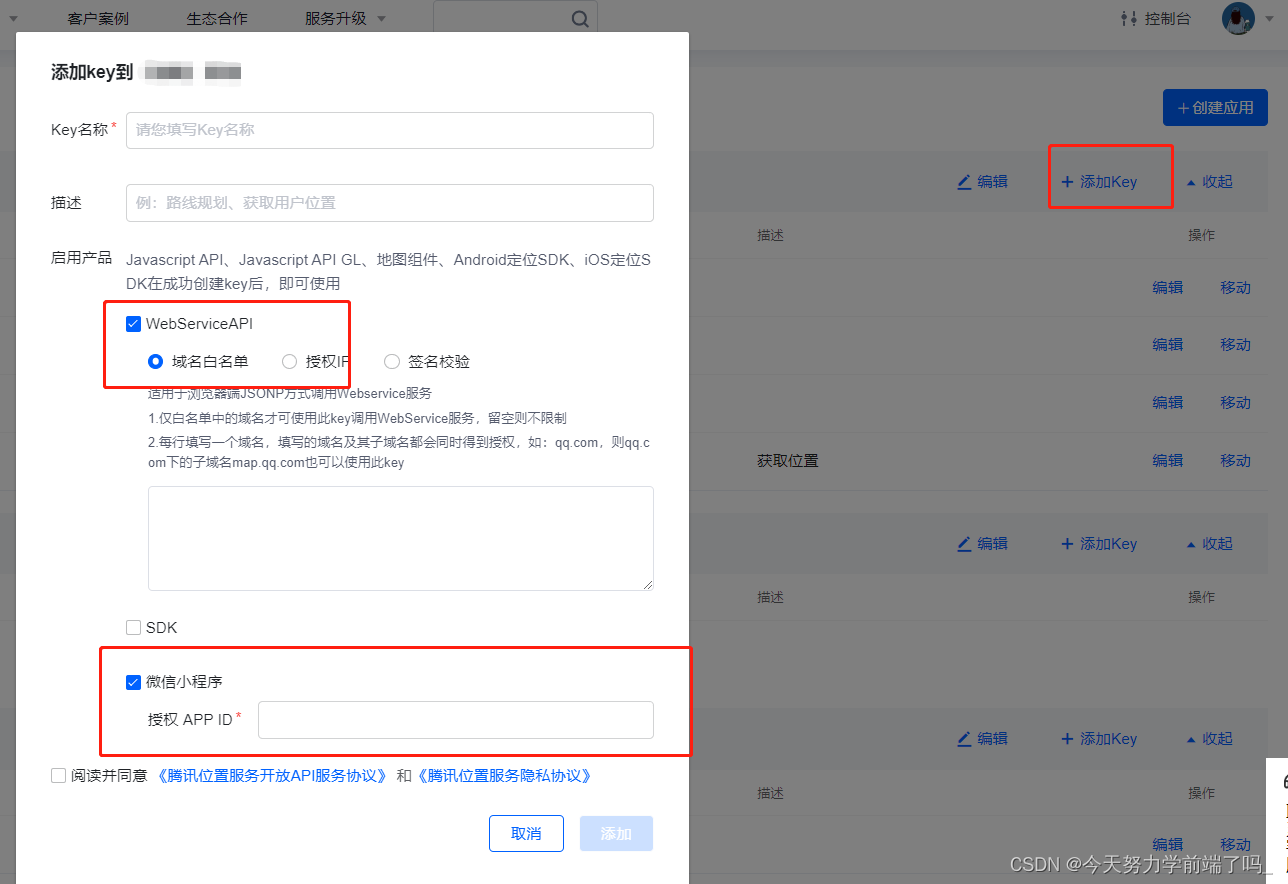Open 《腾讯位置服务隐私协议》 link

pyautogui.click(x=504, y=776)
